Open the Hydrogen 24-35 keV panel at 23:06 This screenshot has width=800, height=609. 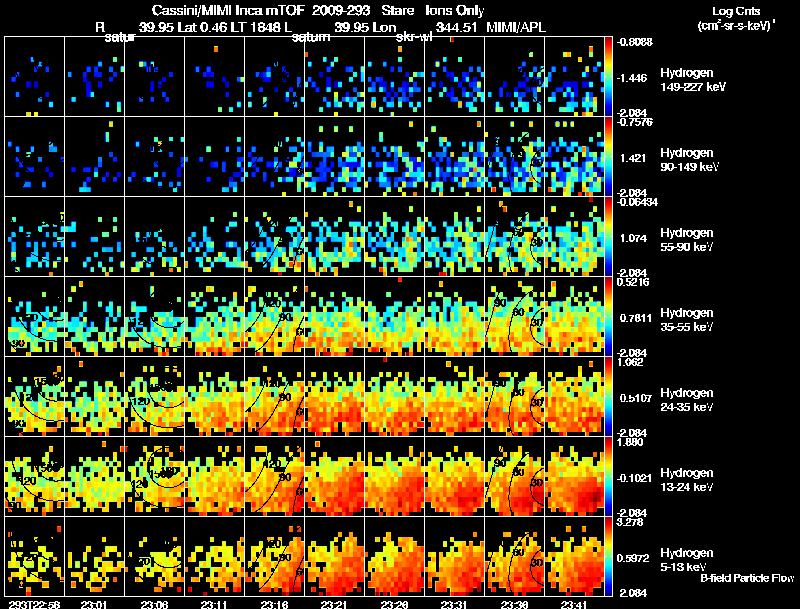click(x=154, y=397)
